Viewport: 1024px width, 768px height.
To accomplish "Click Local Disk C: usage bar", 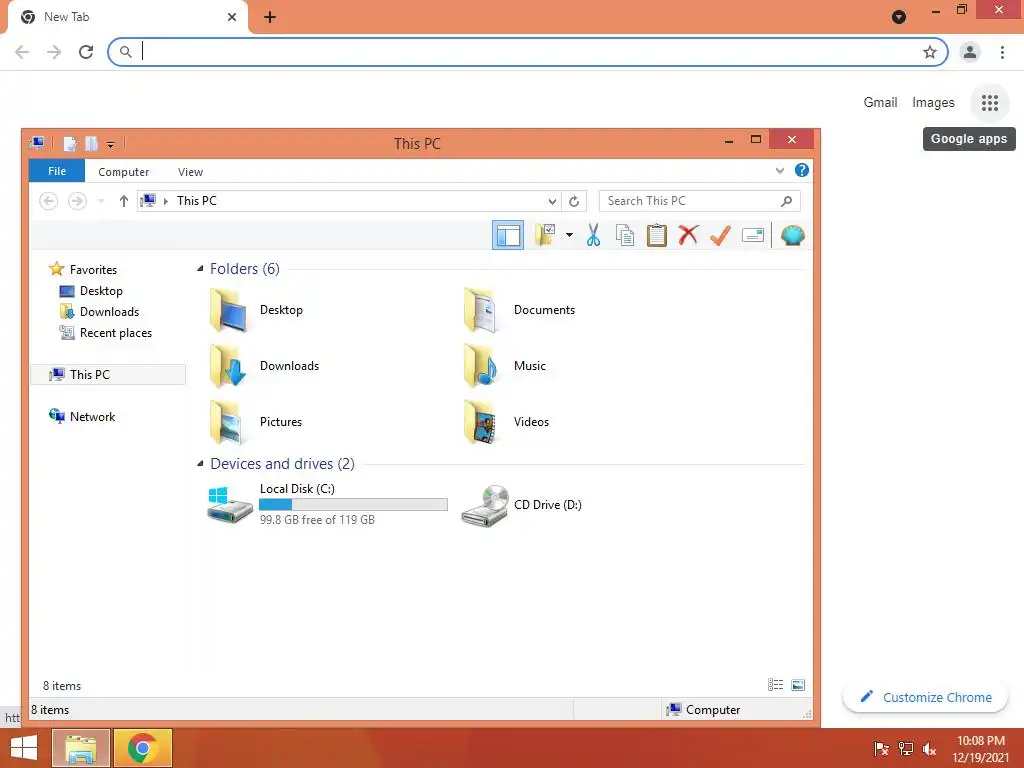I will (353, 504).
